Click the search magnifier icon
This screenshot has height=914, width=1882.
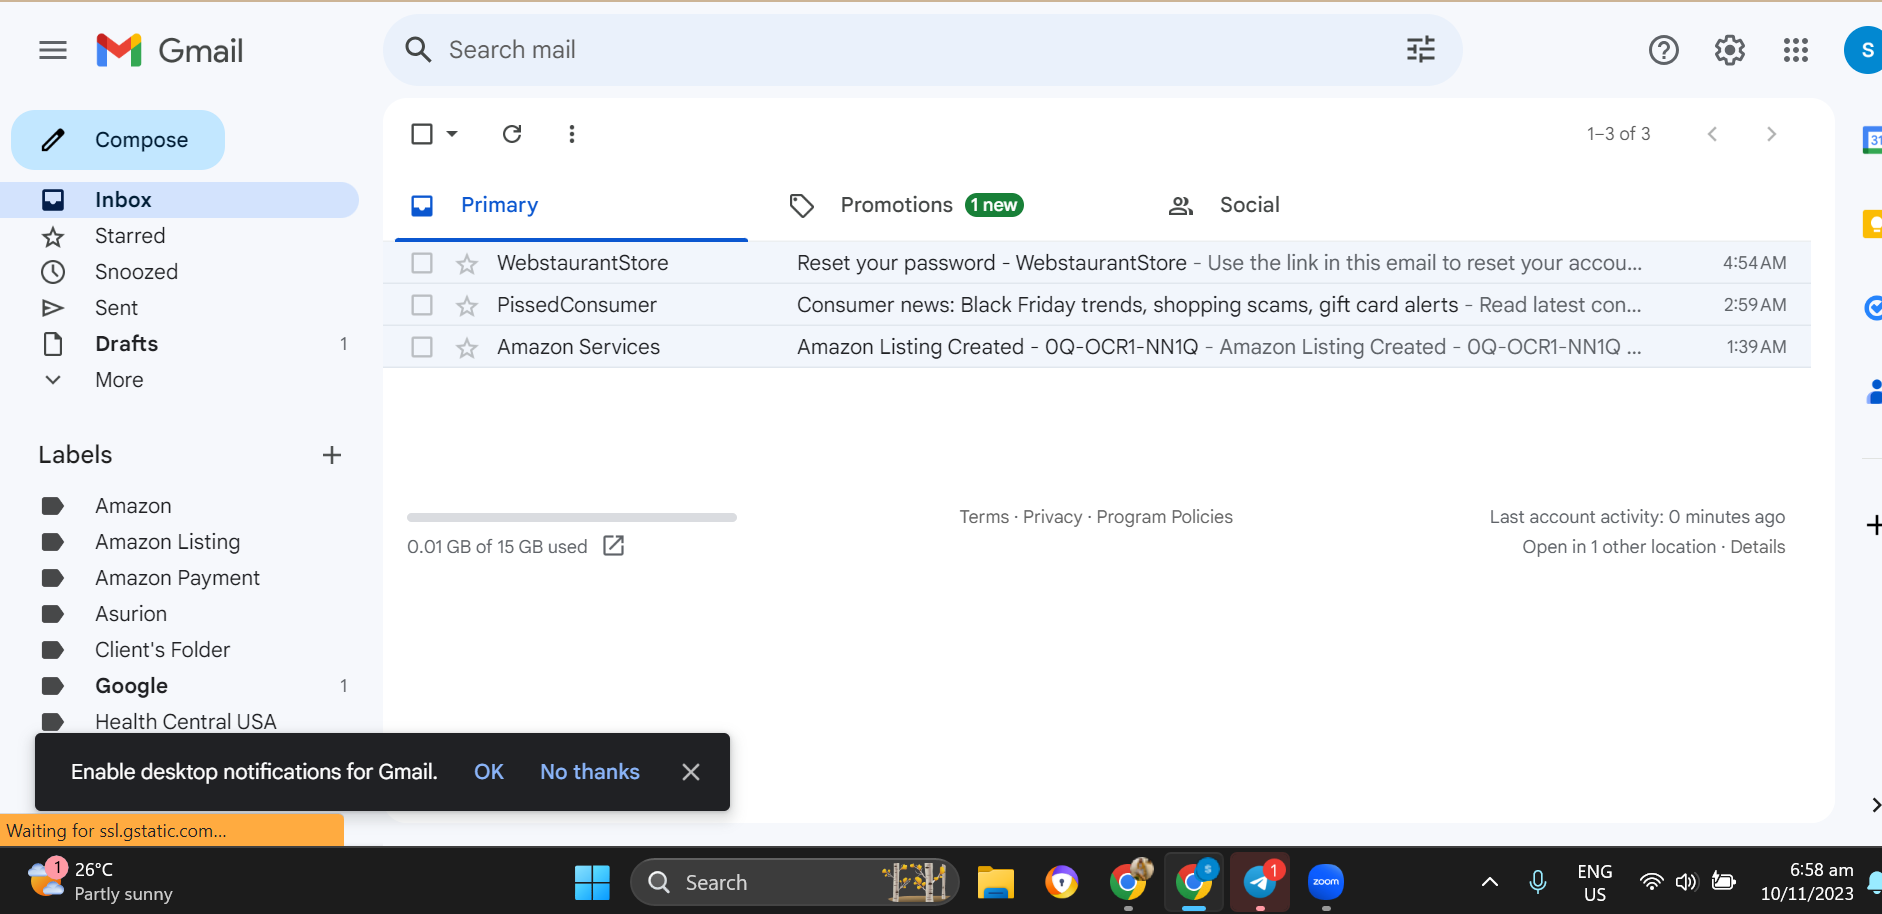(x=418, y=50)
